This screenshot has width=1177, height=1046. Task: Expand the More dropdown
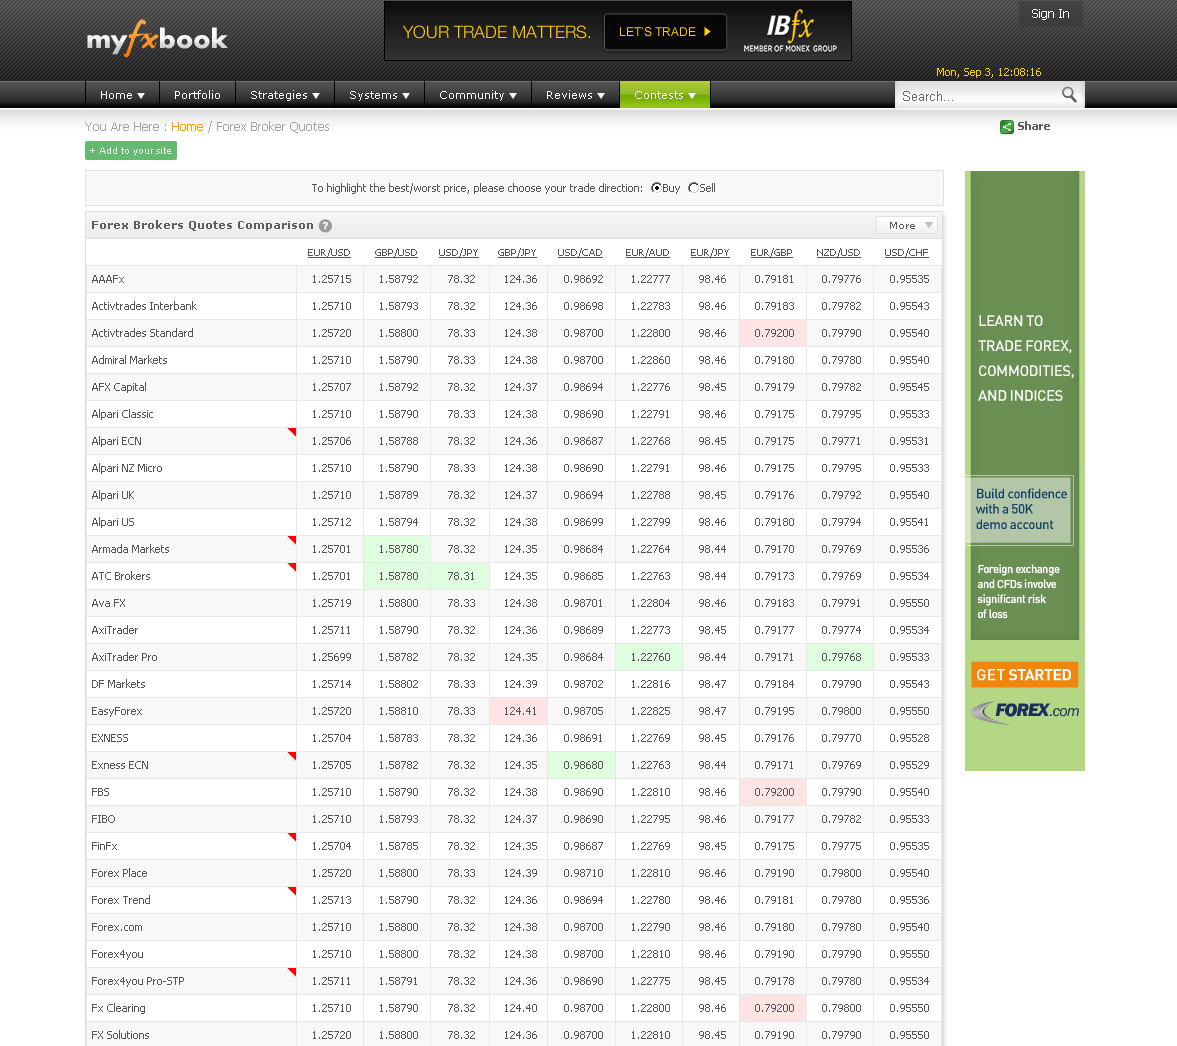tap(908, 225)
